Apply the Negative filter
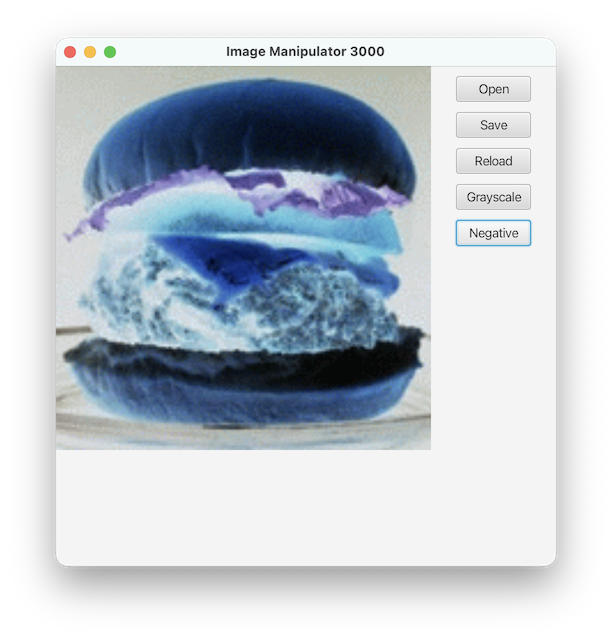612x640 pixels. click(493, 233)
